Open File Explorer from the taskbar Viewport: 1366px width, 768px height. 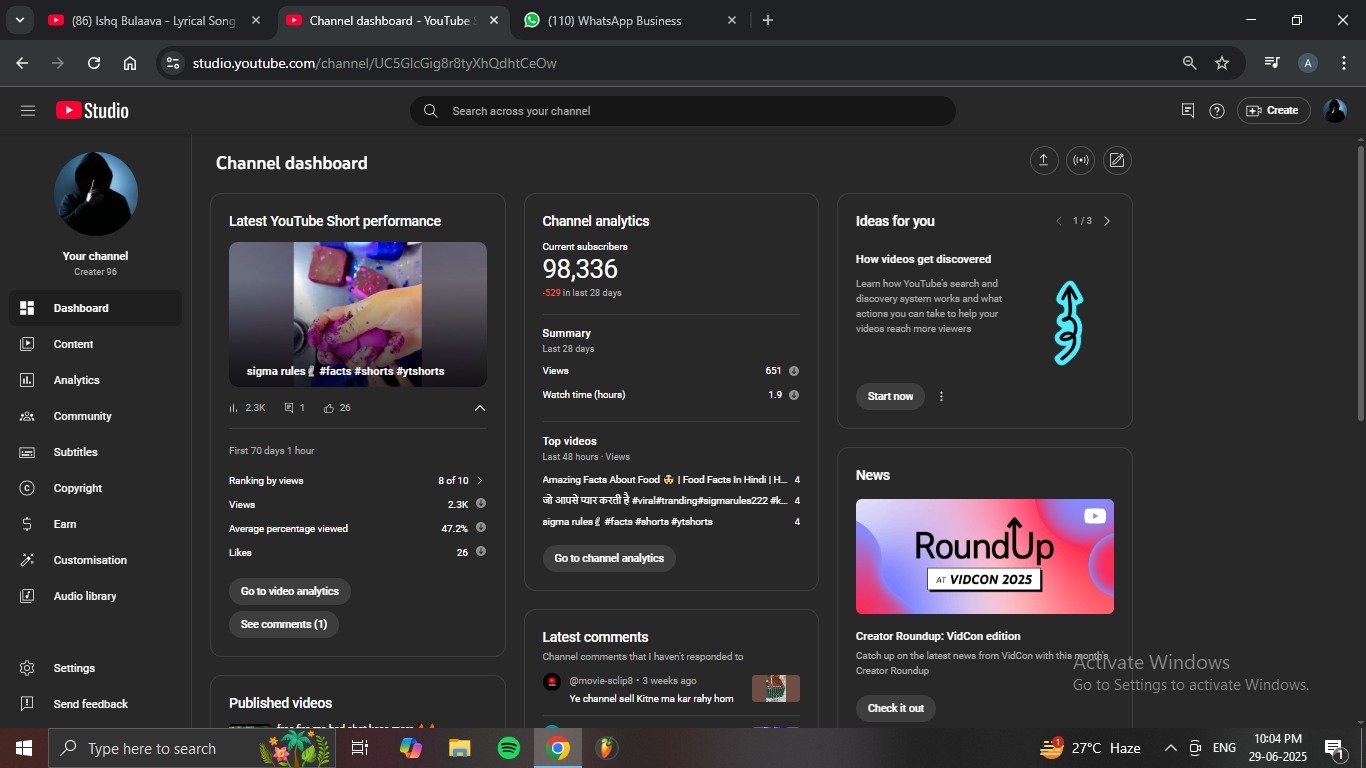459,748
